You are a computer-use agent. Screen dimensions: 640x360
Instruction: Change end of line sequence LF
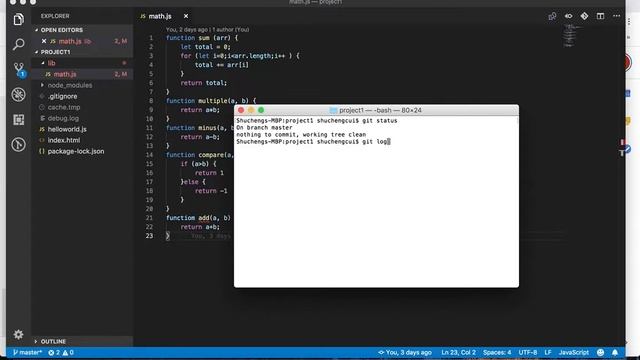pos(548,352)
